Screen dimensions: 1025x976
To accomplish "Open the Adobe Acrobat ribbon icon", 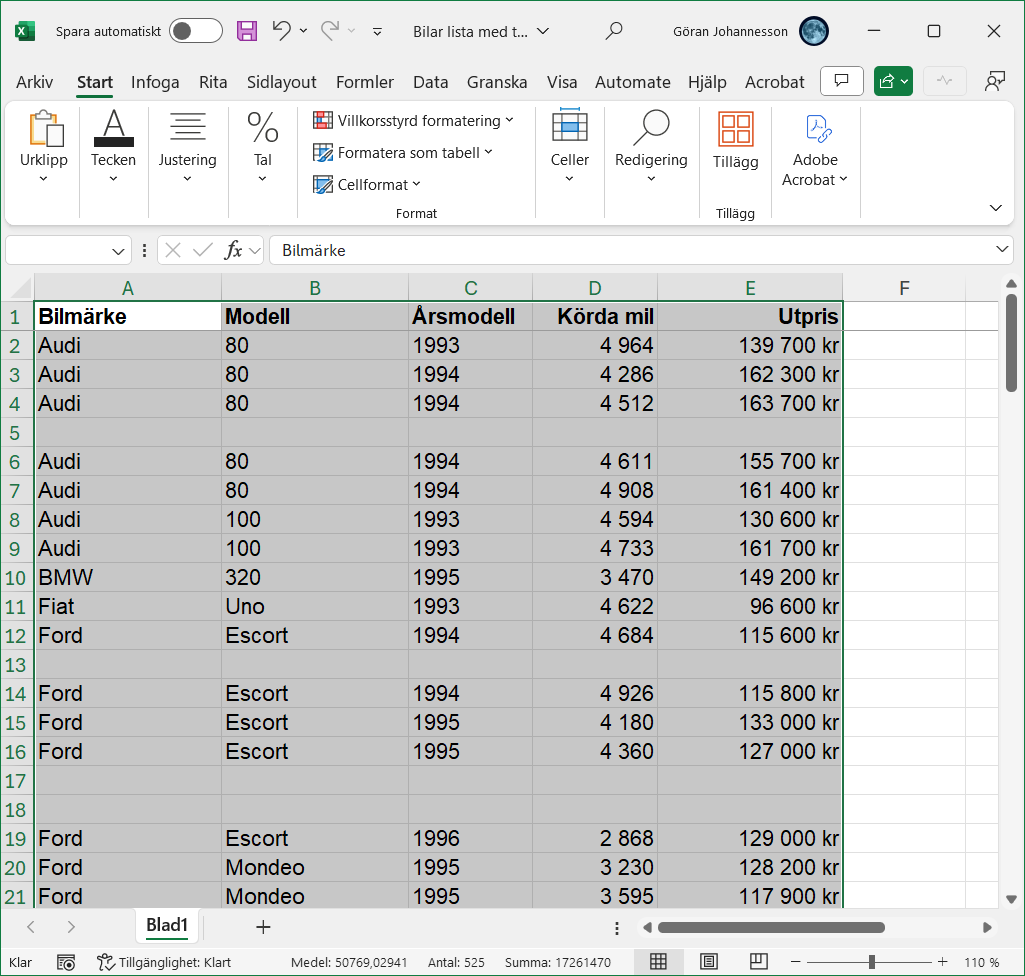I will [814, 150].
